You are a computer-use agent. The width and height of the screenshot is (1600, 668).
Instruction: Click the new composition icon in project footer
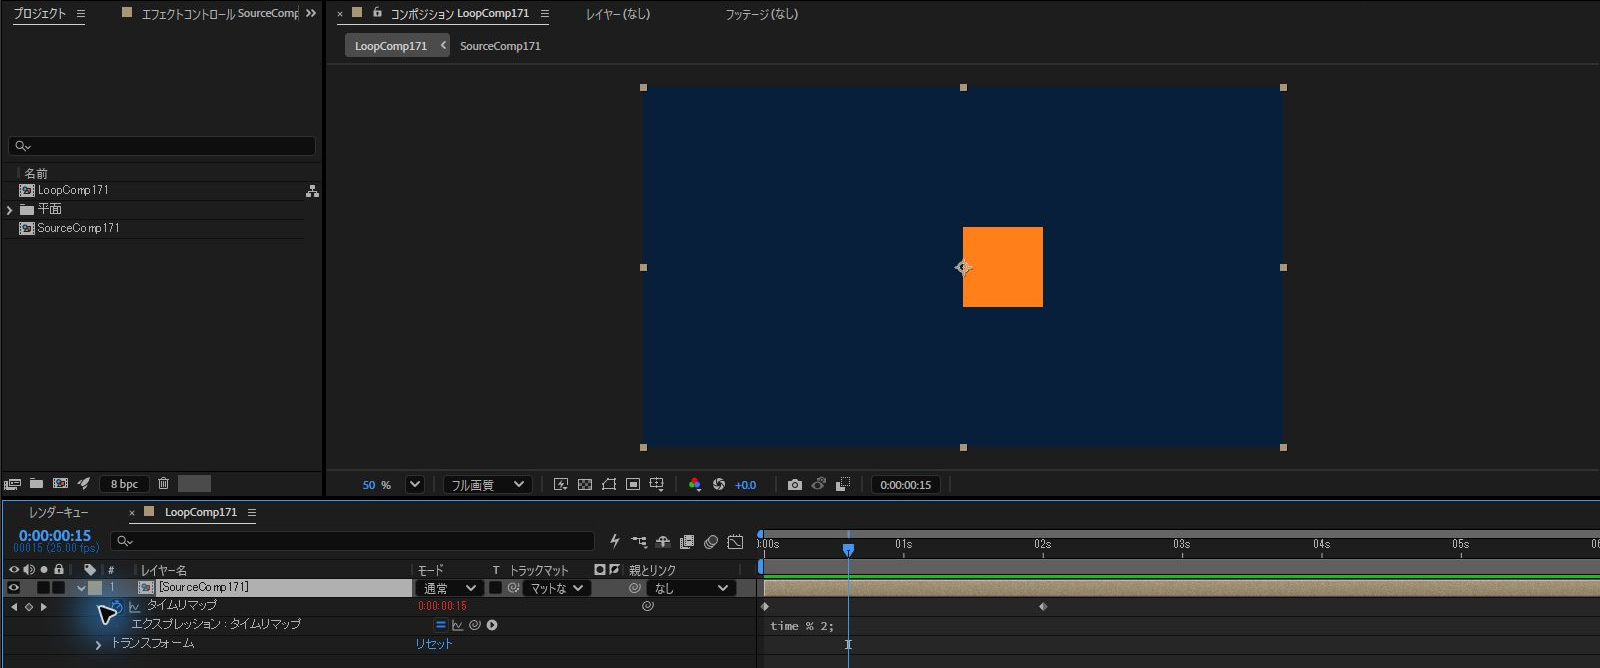coord(60,483)
